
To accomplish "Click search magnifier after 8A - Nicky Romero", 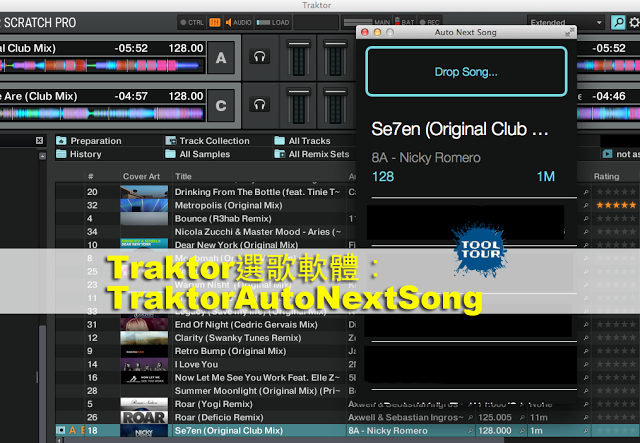I will click(470, 430).
